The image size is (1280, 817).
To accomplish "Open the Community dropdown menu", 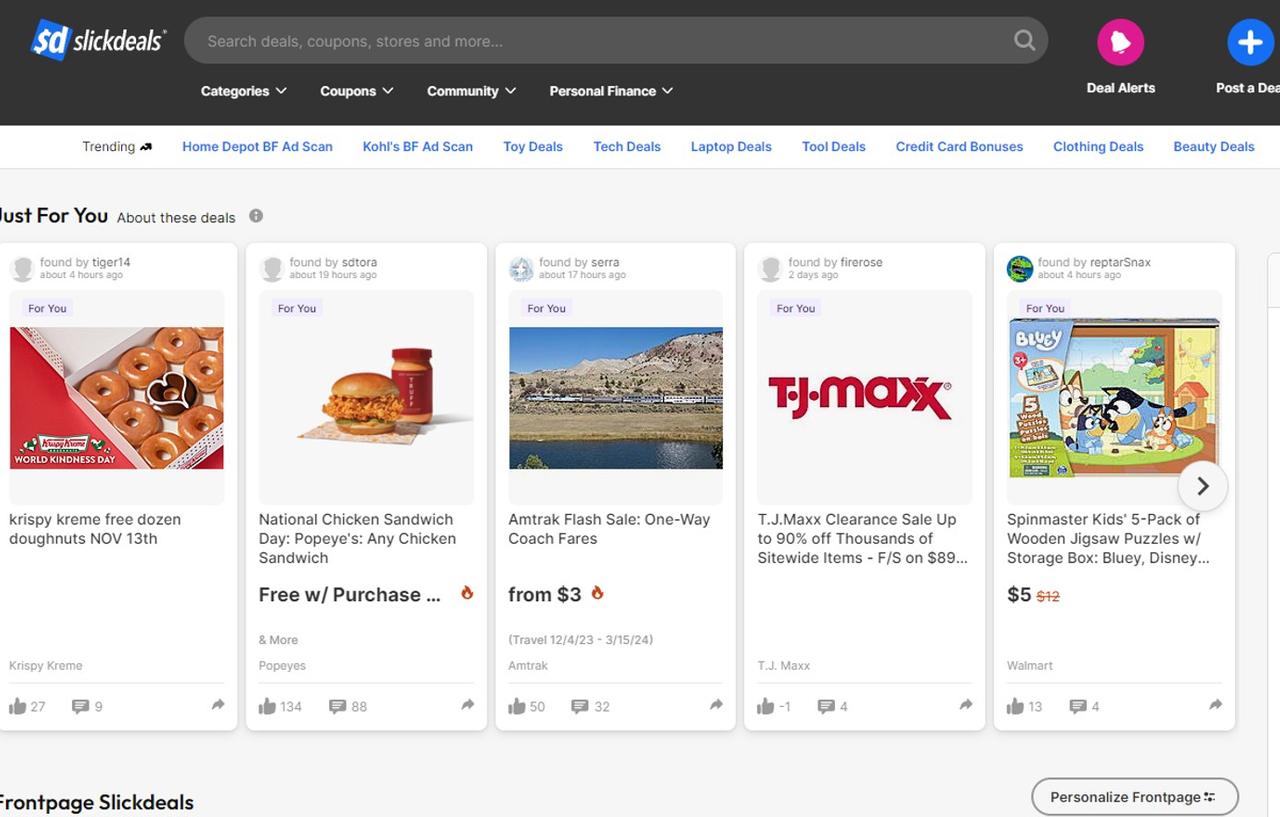I will (x=472, y=91).
